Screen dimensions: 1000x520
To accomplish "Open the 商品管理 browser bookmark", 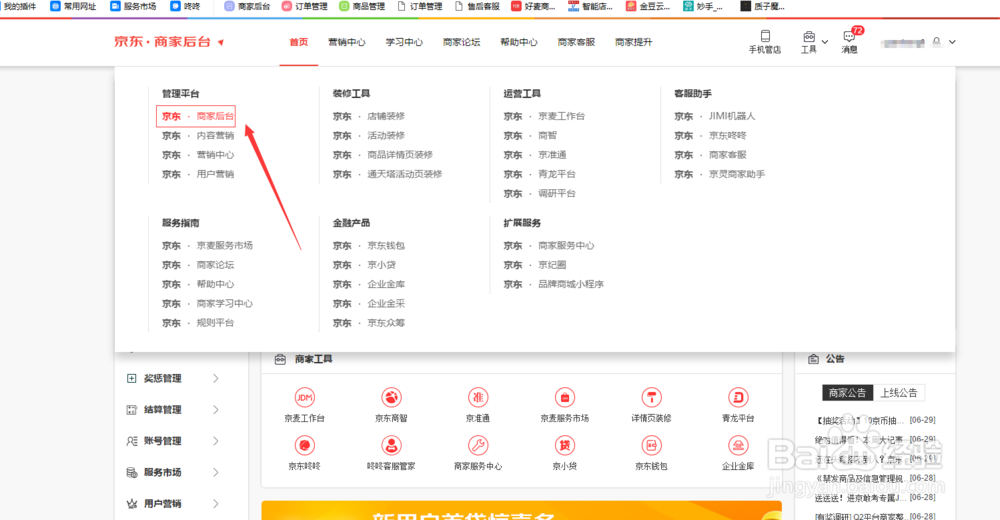I will click(362, 6).
